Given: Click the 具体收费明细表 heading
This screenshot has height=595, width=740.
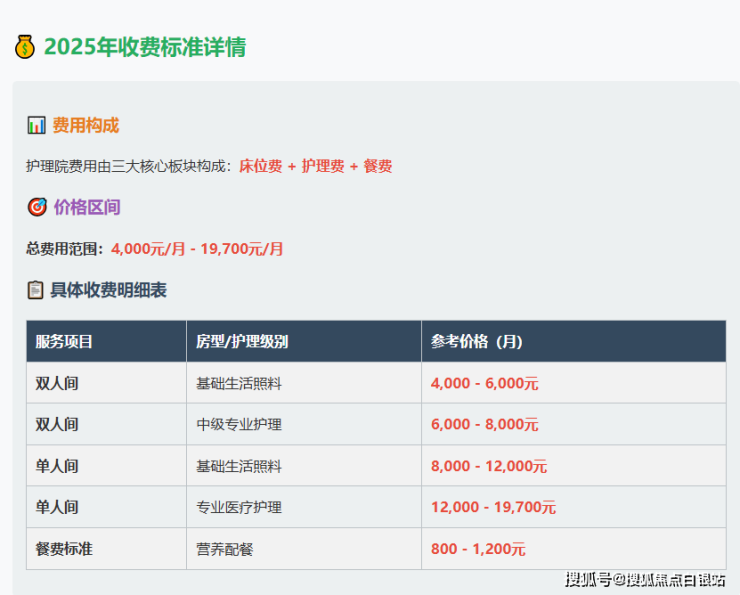Looking at the screenshot, I should point(108,290).
